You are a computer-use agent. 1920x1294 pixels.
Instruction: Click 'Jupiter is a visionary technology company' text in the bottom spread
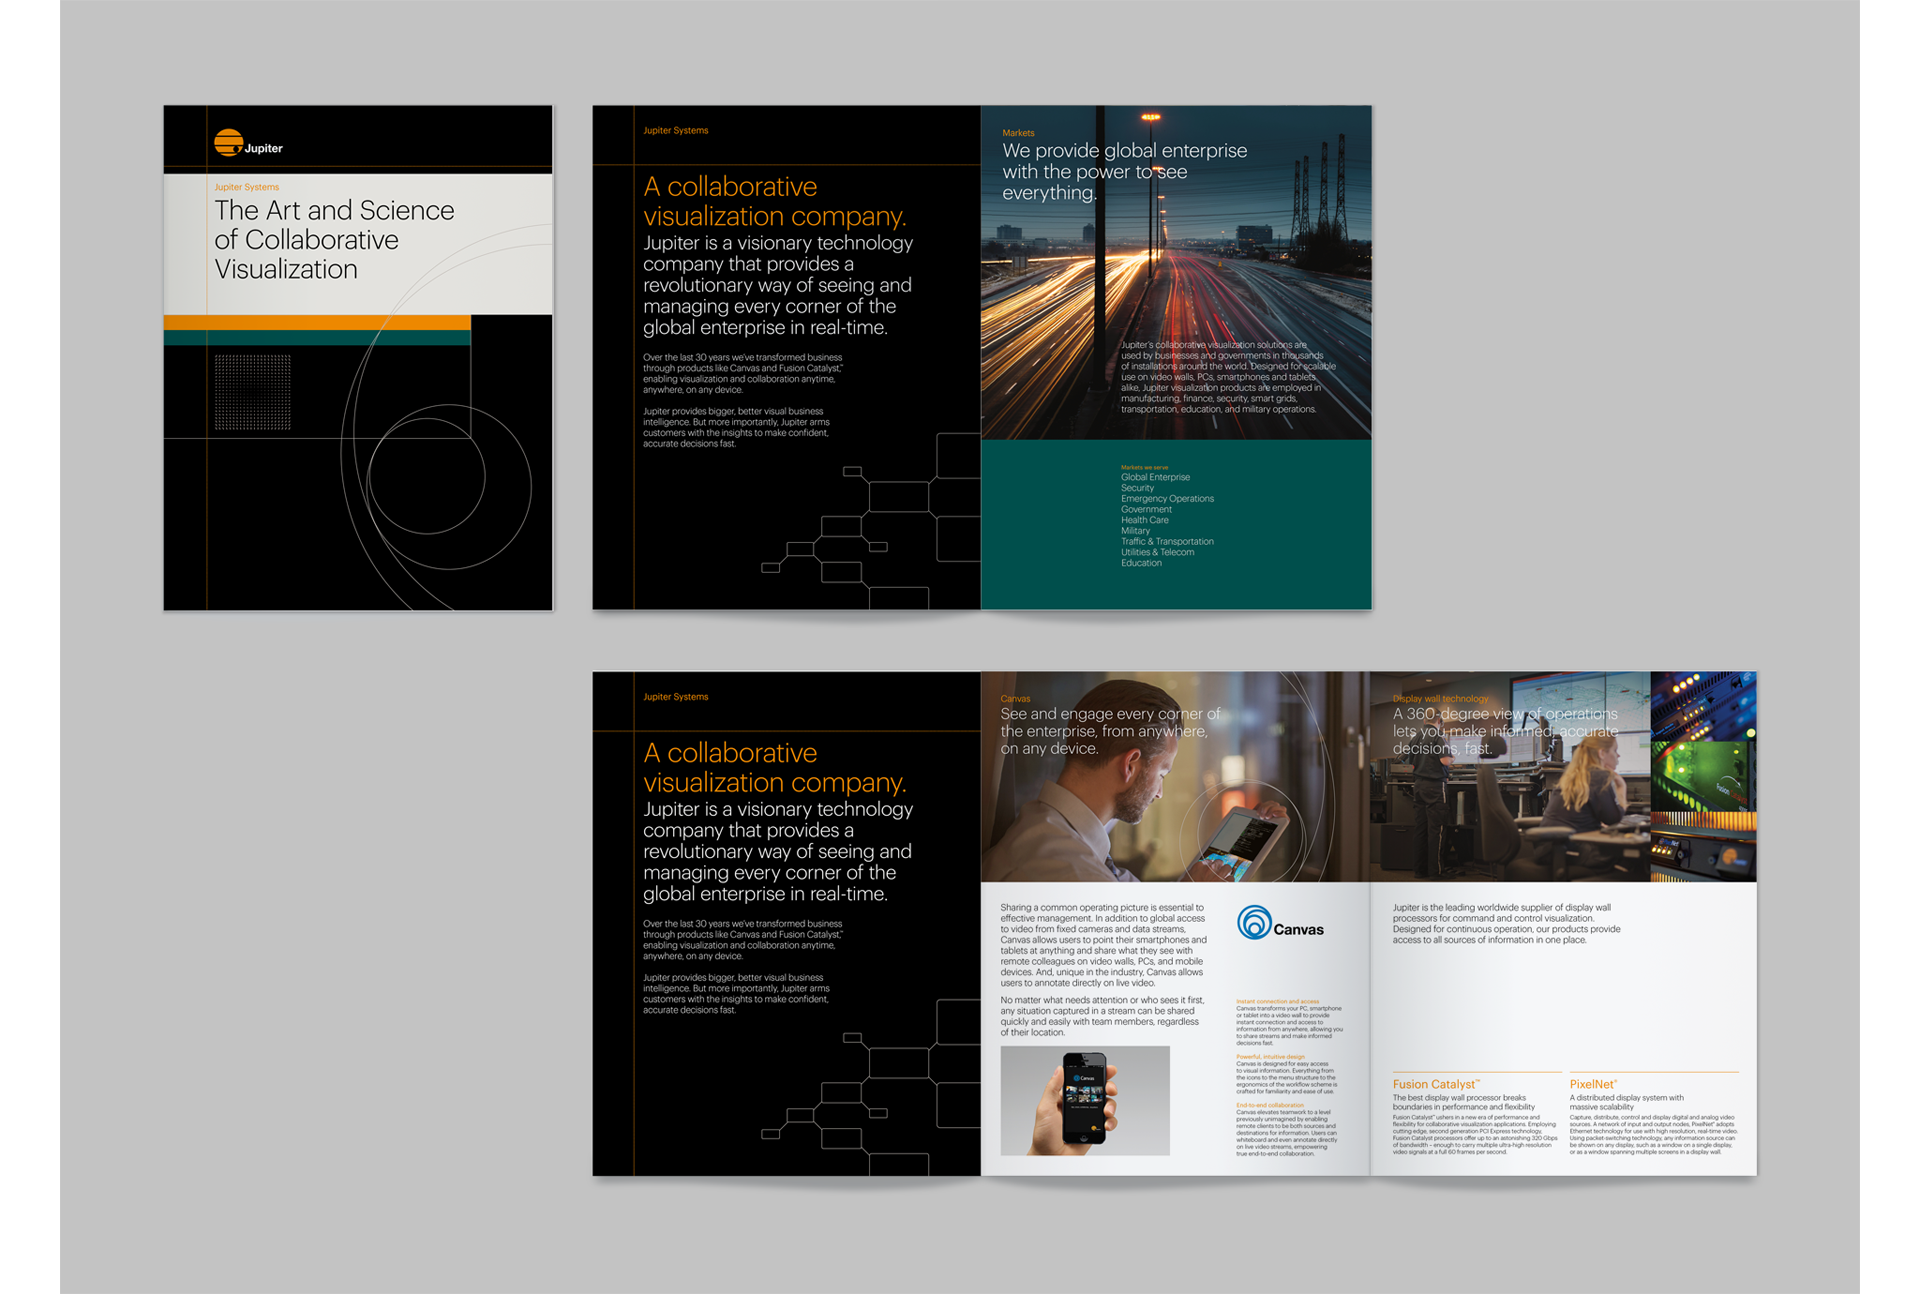pos(778,851)
